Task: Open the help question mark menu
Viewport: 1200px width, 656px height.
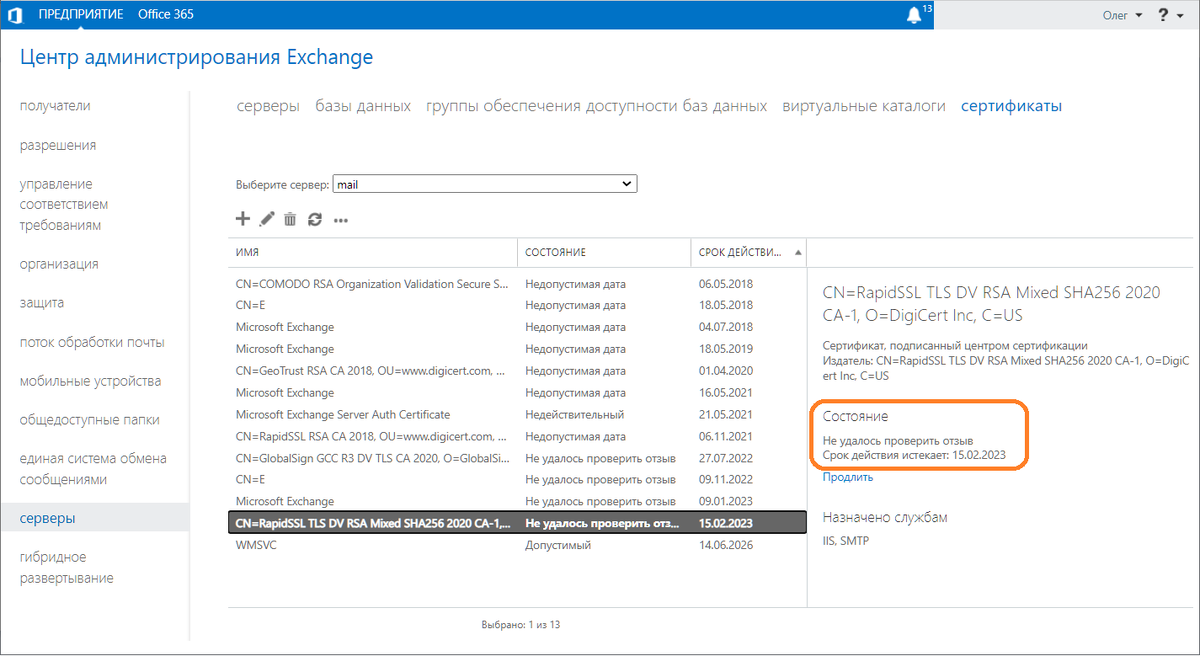Action: pos(1168,15)
